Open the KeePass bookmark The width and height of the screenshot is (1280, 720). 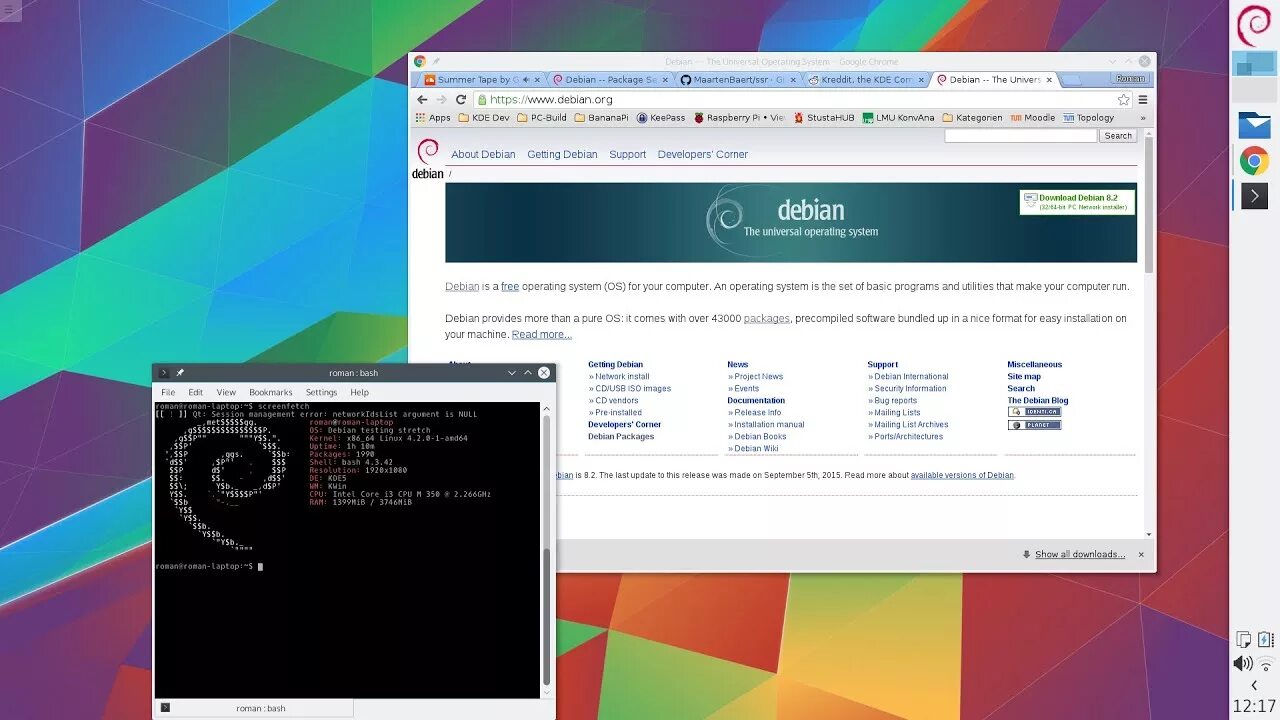tap(661, 117)
